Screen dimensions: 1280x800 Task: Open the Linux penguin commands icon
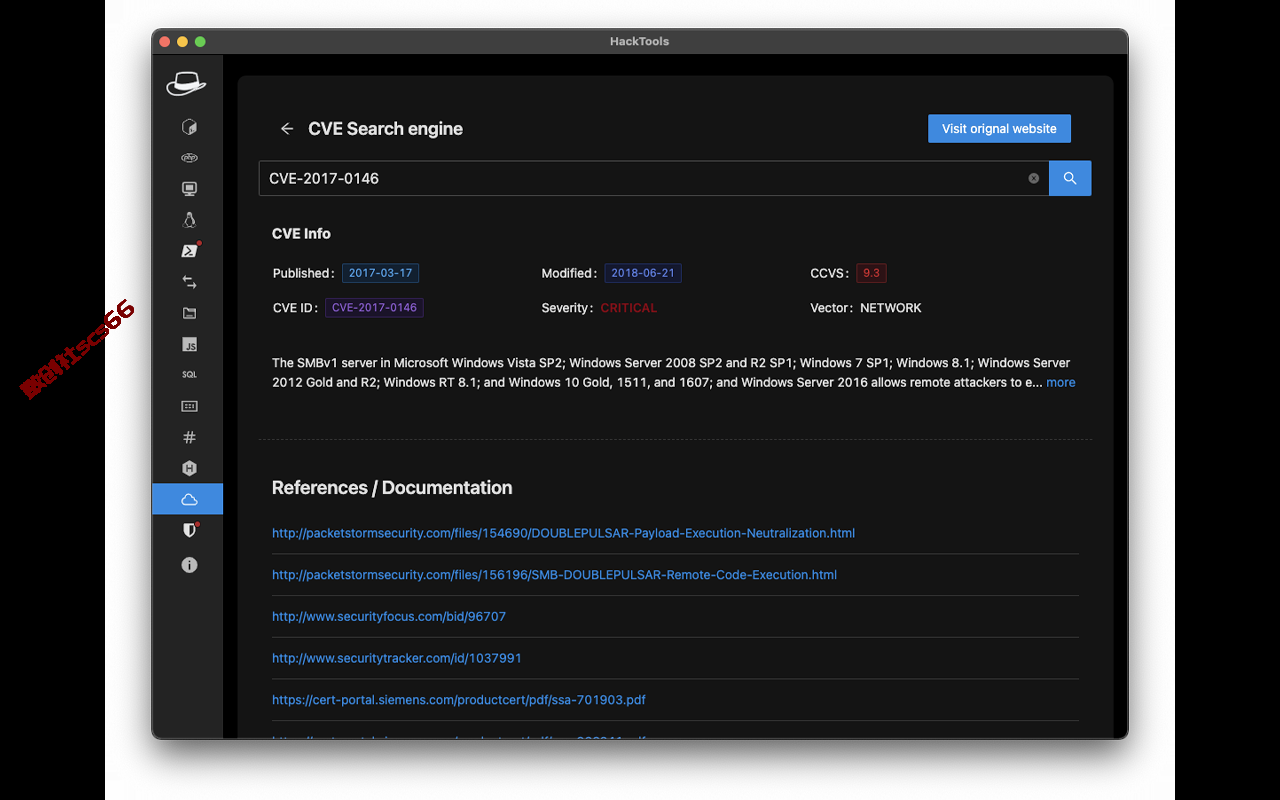(x=189, y=220)
